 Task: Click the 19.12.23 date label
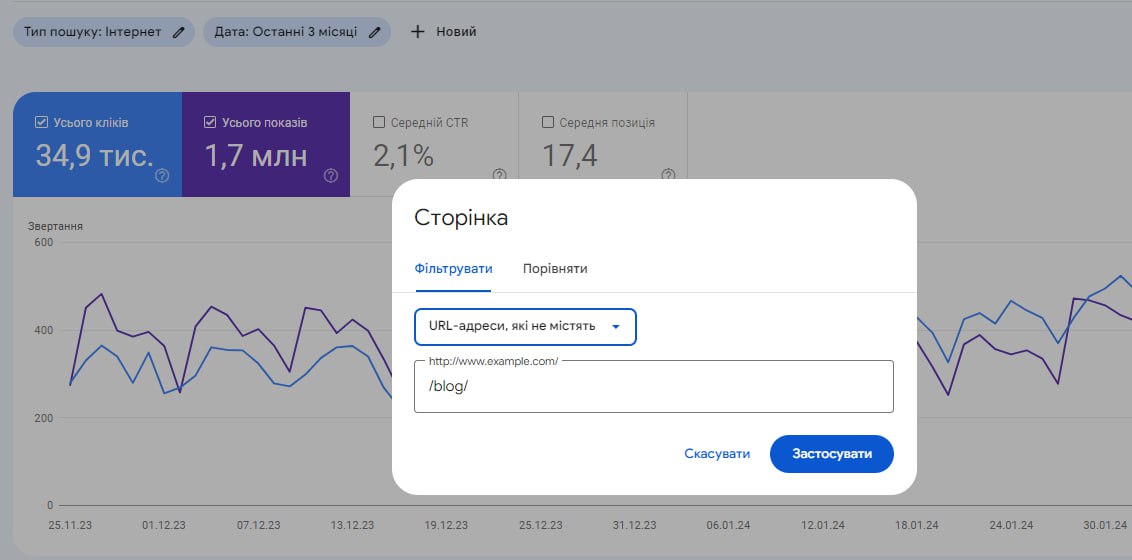point(446,525)
